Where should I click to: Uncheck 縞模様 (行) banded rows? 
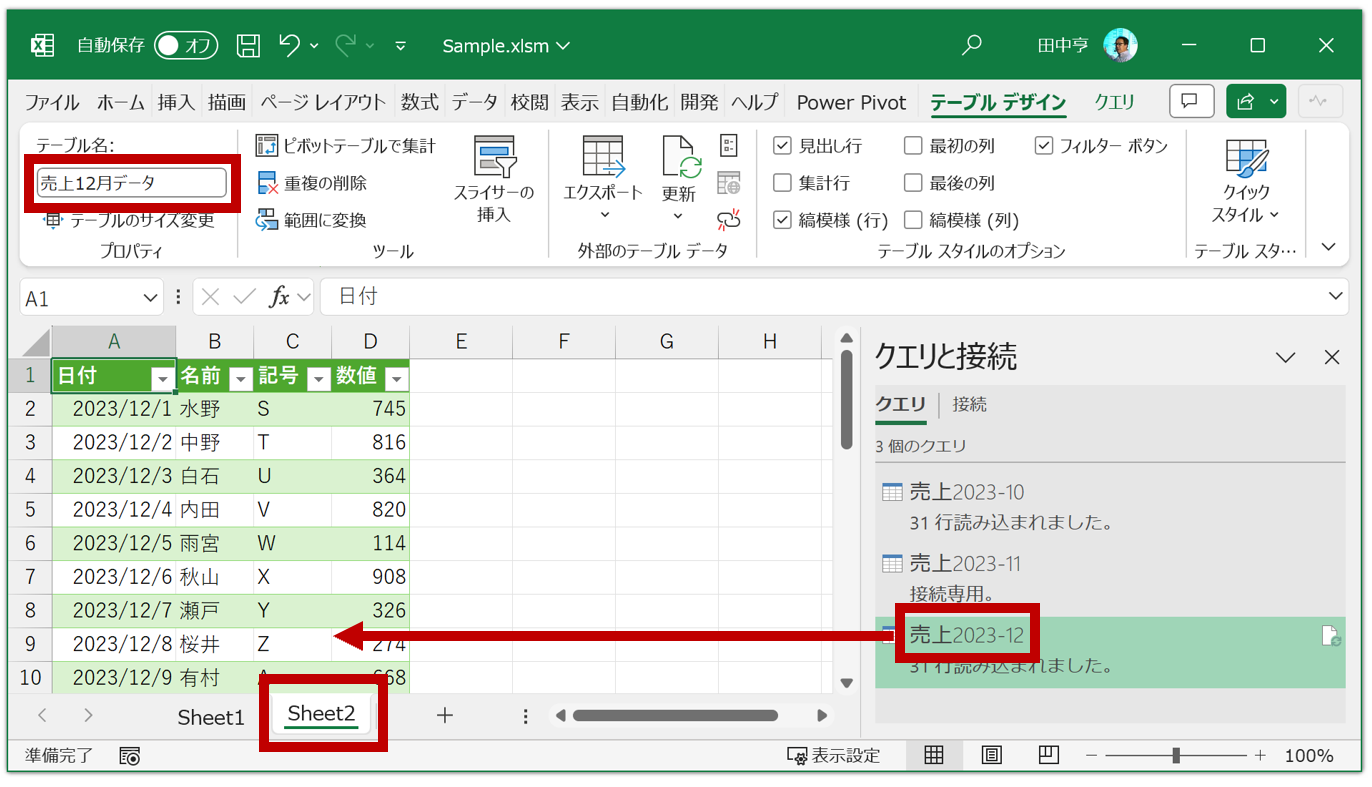click(x=783, y=220)
